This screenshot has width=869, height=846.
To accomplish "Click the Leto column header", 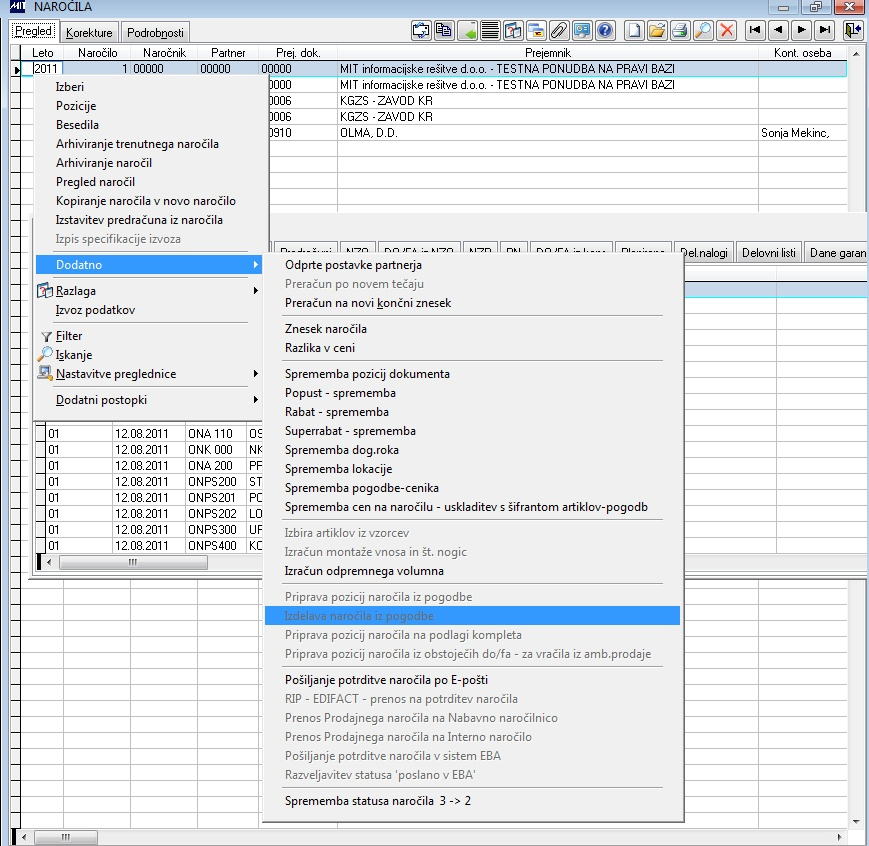I will pyautogui.click(x=43, y=53).
